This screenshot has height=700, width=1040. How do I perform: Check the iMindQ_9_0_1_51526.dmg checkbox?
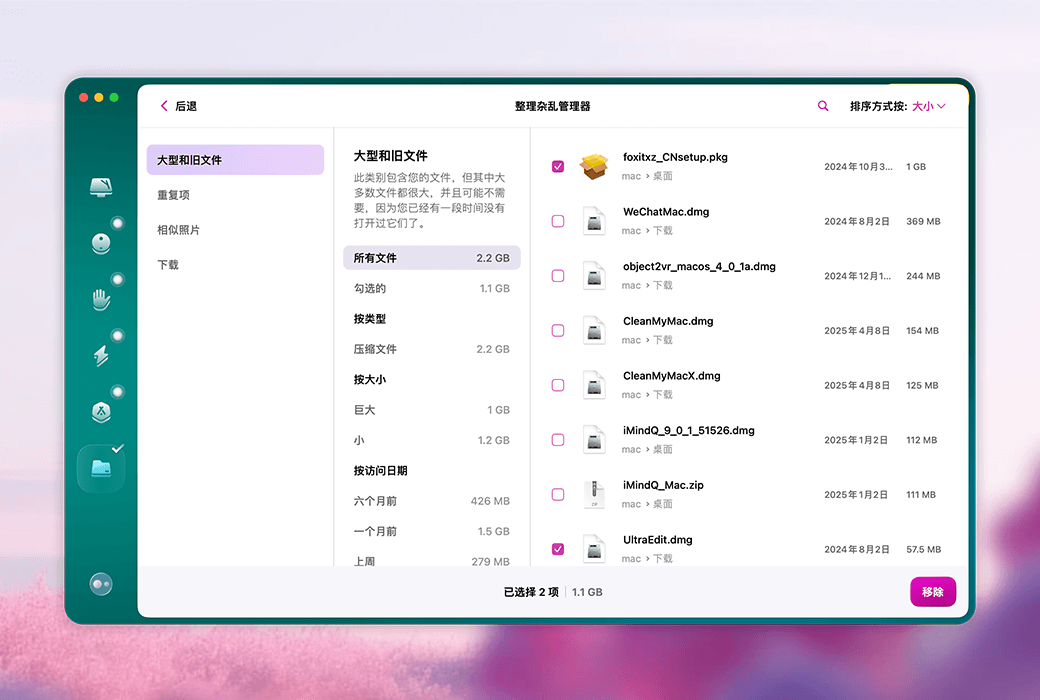(558, 440)
